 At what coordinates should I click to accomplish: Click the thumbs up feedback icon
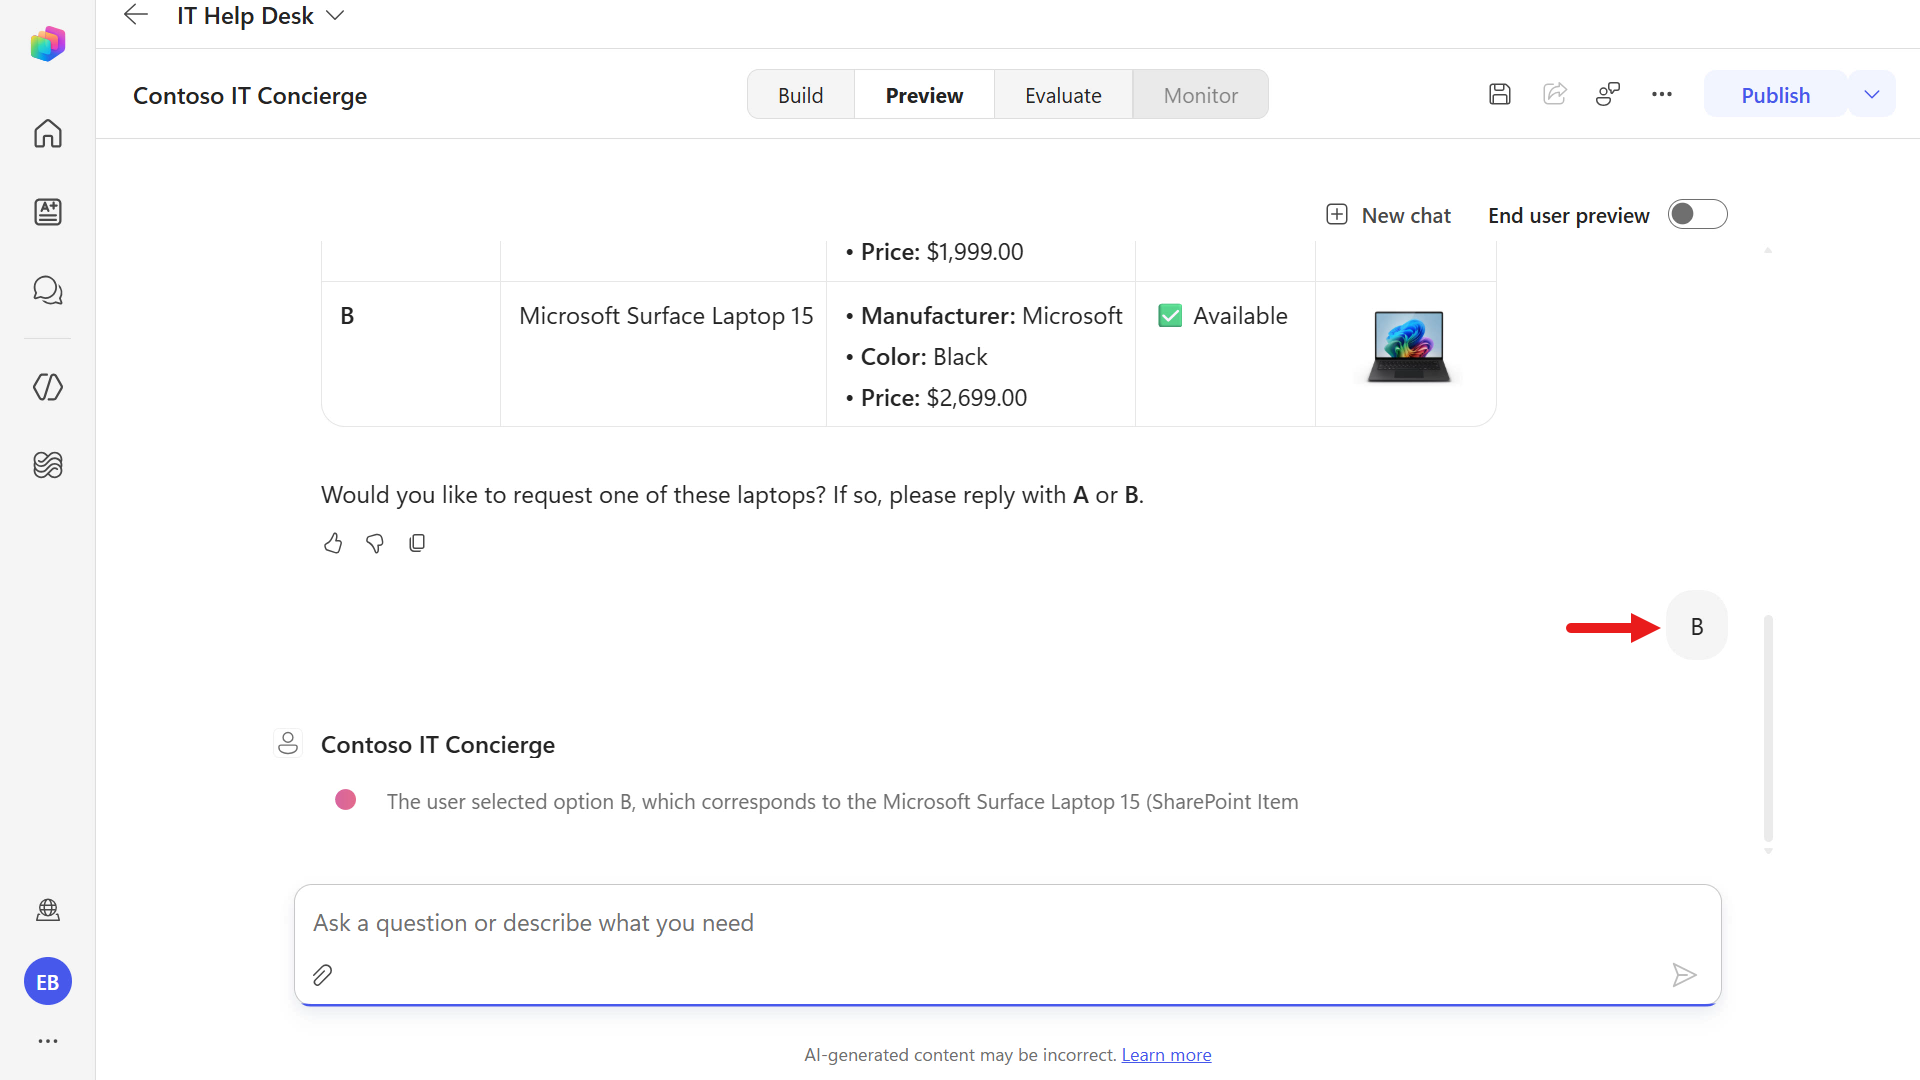pos(333,543)
